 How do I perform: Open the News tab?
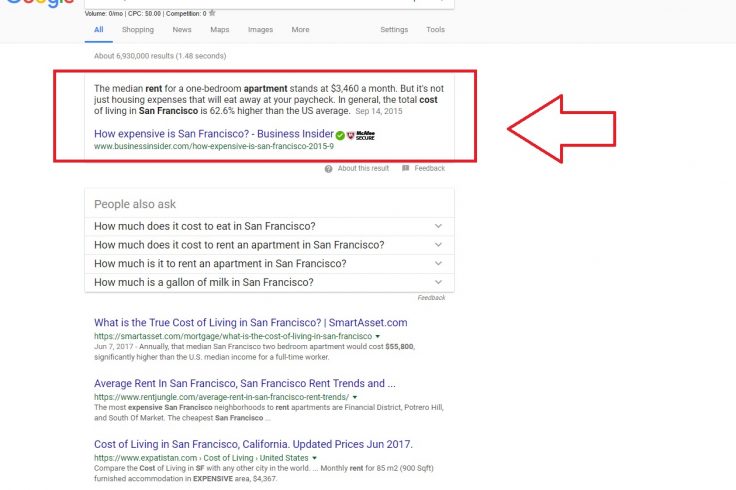tap(182, 30)
